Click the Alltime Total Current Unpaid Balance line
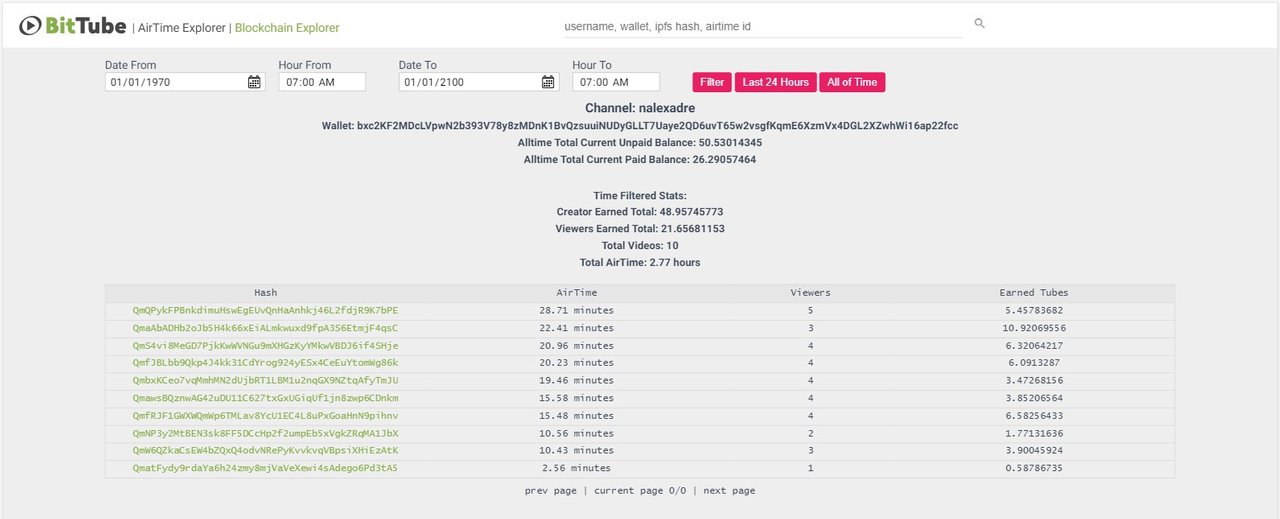This screenshot has width=1280, height=519. click(x=640, y=143)
